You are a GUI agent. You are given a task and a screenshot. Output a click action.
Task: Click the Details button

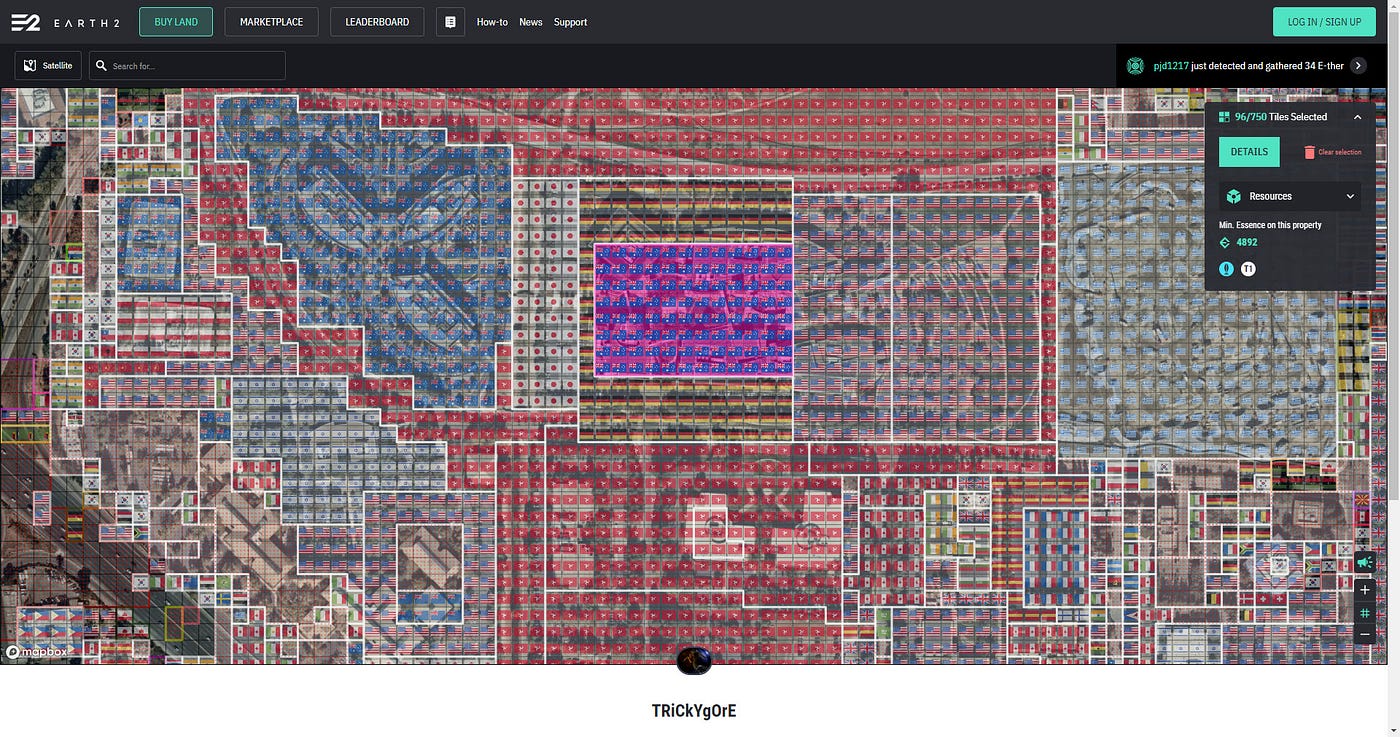1249,152
